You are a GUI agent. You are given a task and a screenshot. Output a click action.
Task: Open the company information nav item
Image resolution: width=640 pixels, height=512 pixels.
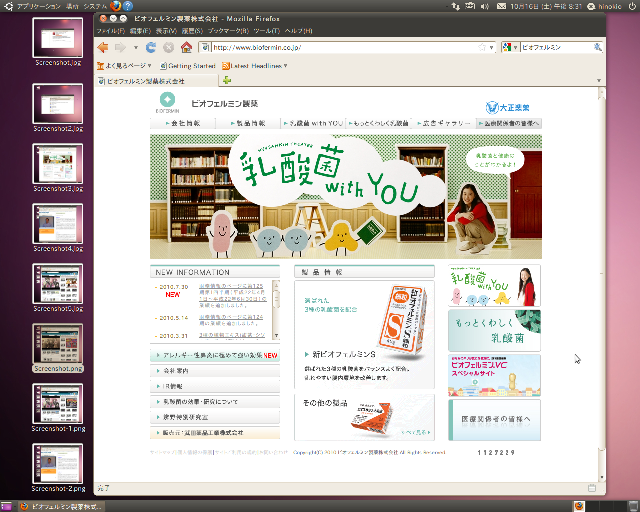pyautogui.click(x=183, y=123)
